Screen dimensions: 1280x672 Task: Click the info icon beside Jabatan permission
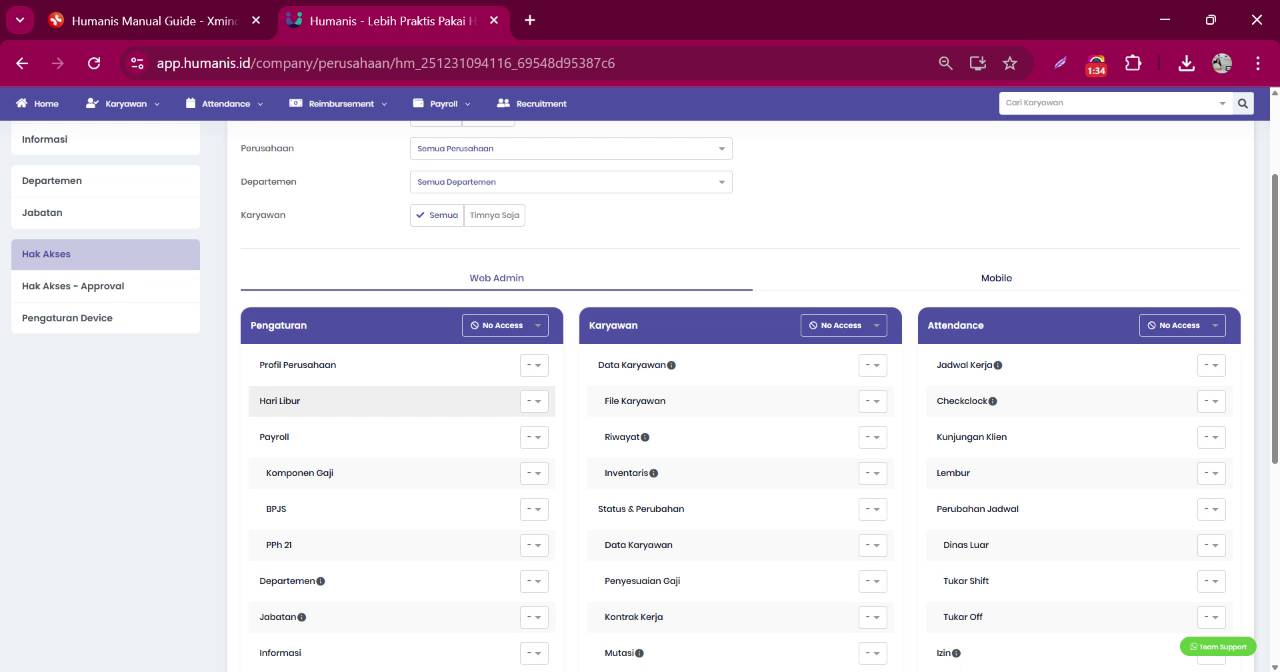click(302, 617)
